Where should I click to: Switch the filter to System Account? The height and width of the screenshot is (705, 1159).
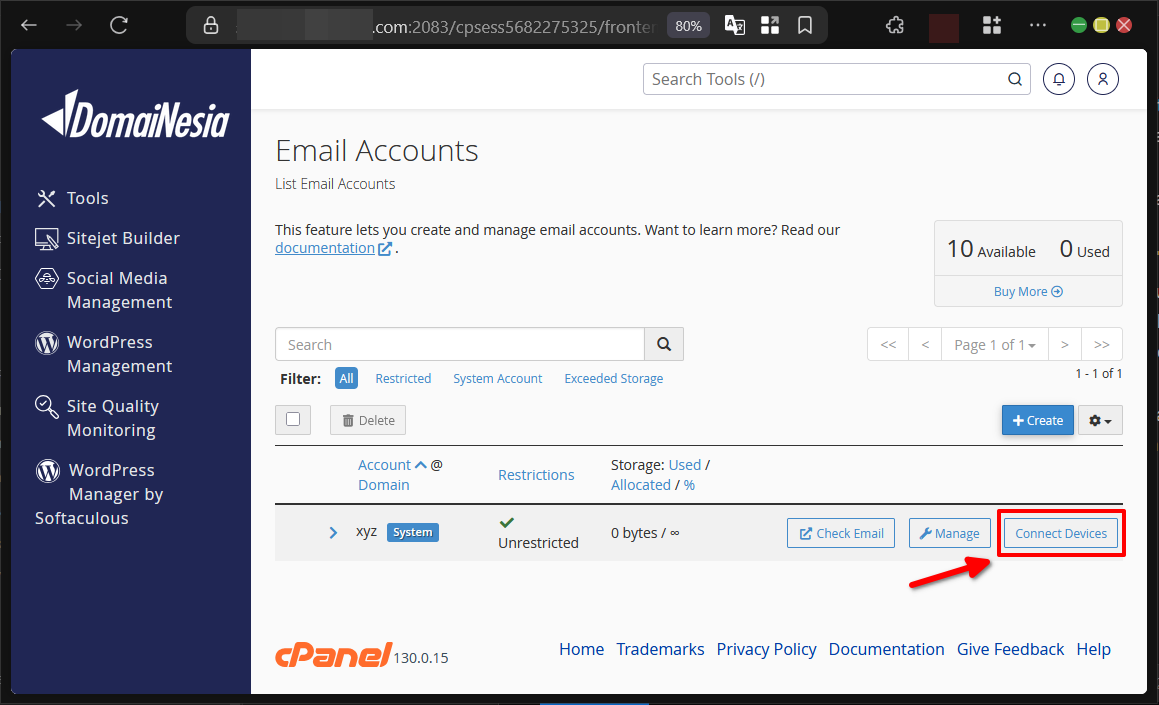tap(497, 378)
